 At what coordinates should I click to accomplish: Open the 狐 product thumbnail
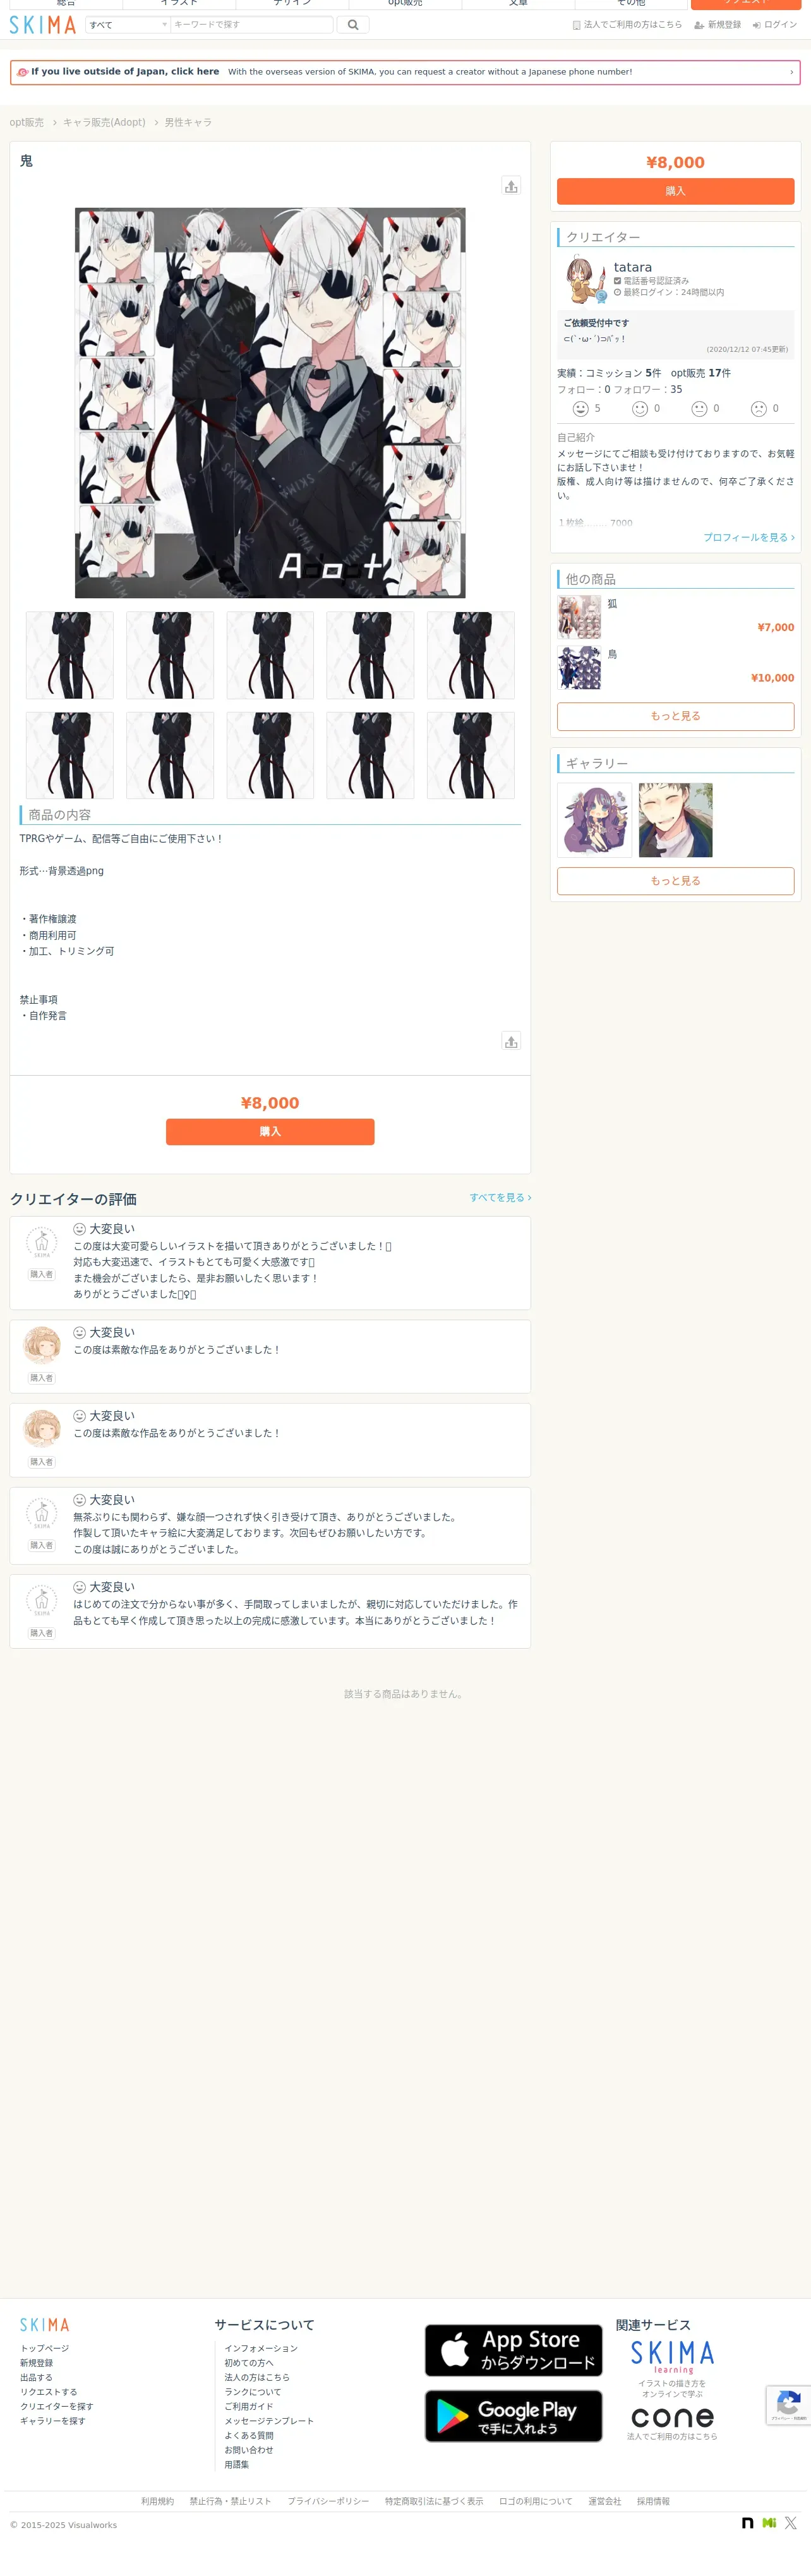point(580,617)
